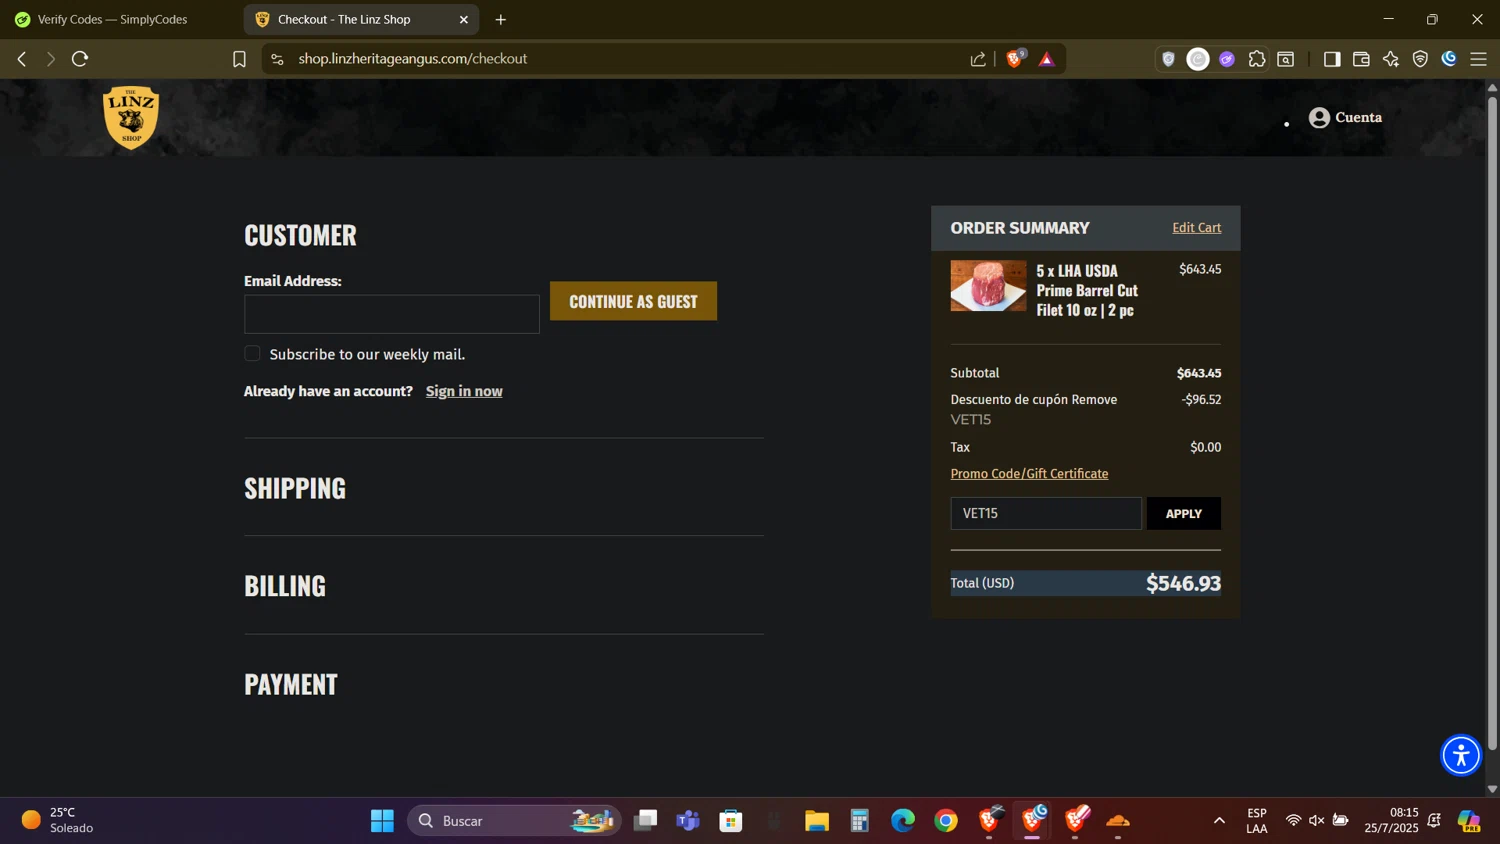Open Cloudflare app from taskbar
The height and width of the screenshot is (844, 1500).
(1118, 821)
